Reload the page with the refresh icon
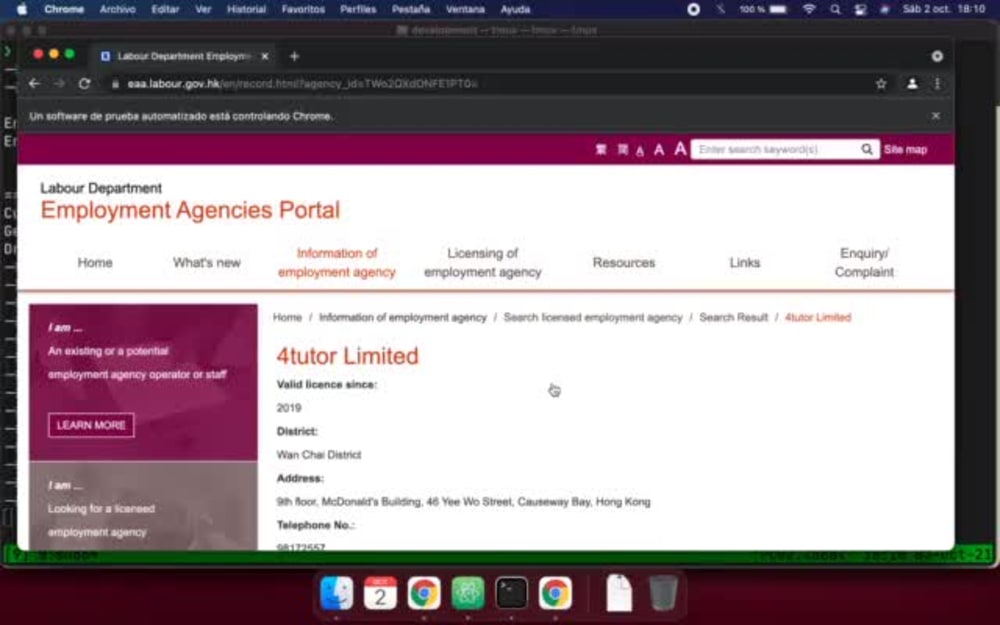Screen dimensions: 1000x625 pos(84,84)
